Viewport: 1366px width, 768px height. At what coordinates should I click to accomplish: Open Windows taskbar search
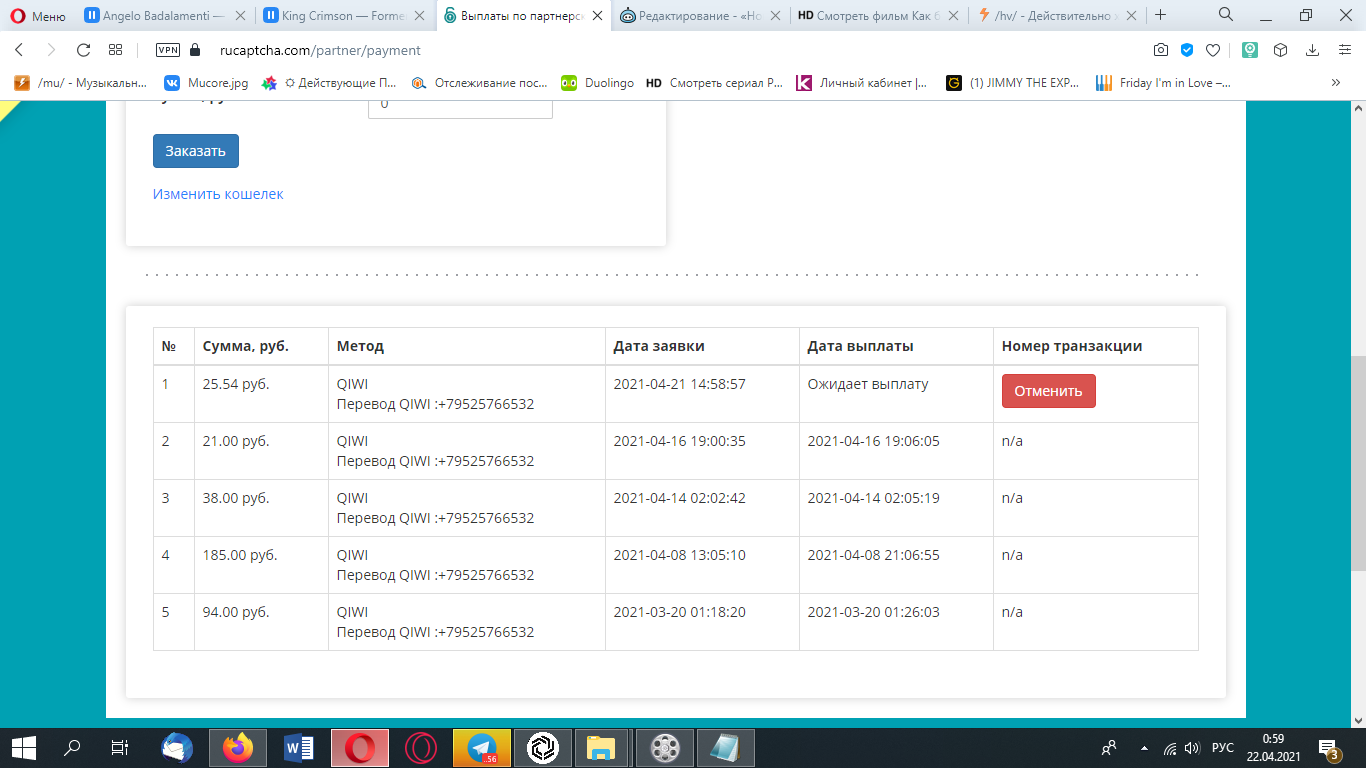pyautogui.click(x=72, y=747)
